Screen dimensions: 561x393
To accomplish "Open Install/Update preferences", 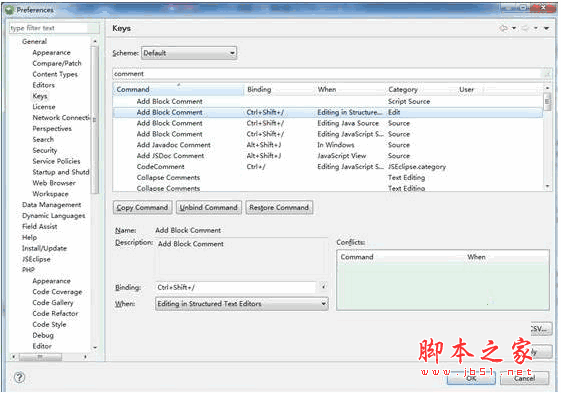I will coord(44,248).
